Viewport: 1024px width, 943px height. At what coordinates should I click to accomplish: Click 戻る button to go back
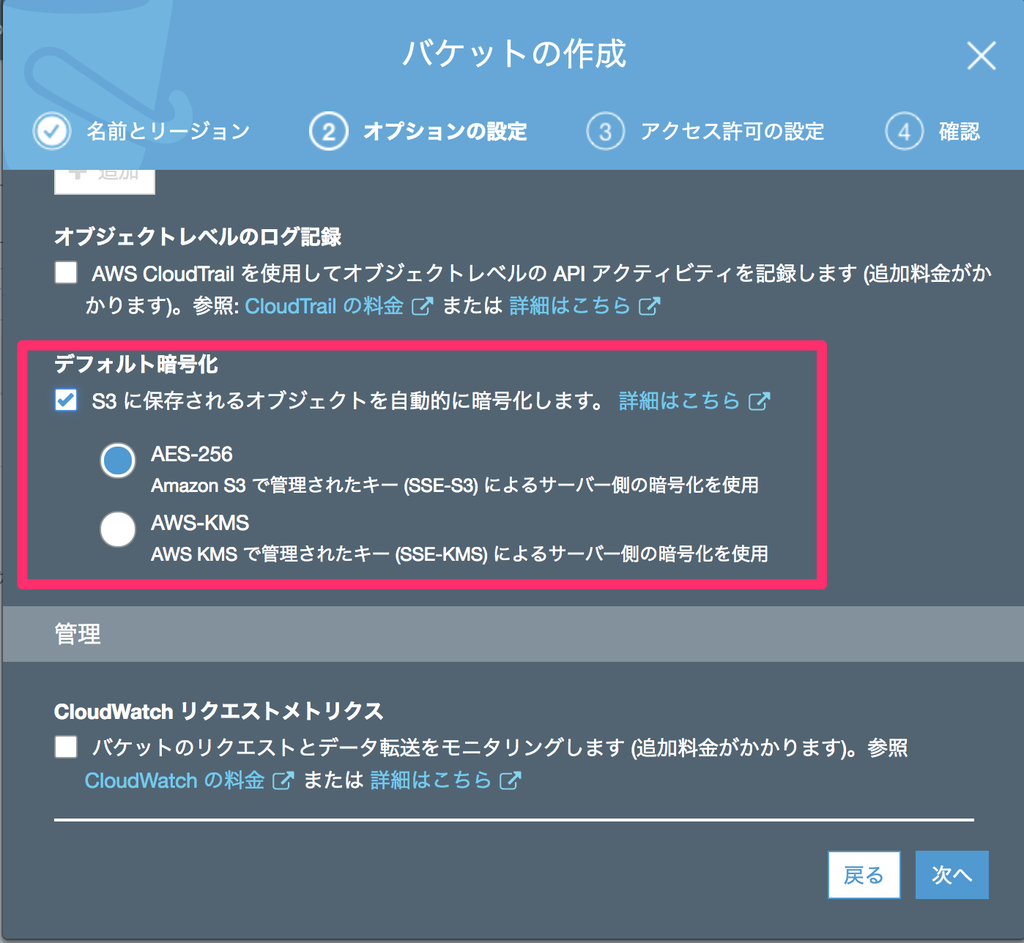pyautogui.click(x=863, y=875)
